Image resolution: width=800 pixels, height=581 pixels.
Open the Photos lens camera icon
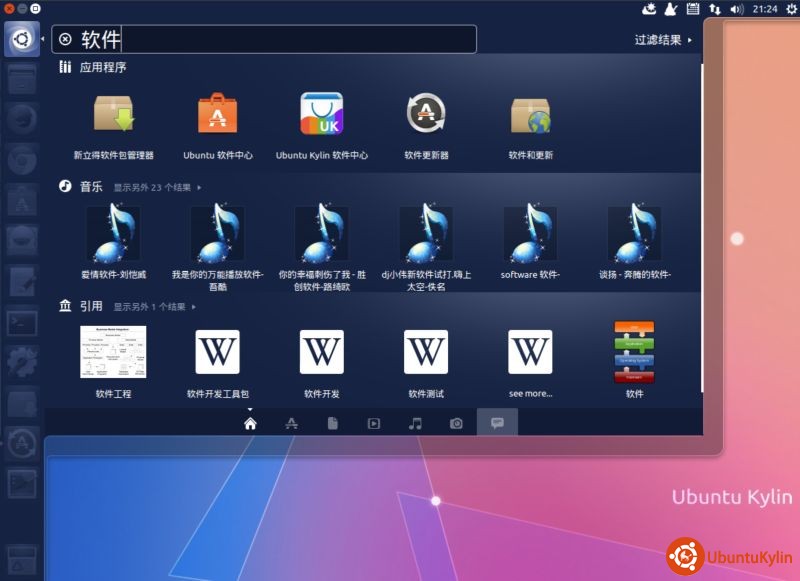click(456, 423)
